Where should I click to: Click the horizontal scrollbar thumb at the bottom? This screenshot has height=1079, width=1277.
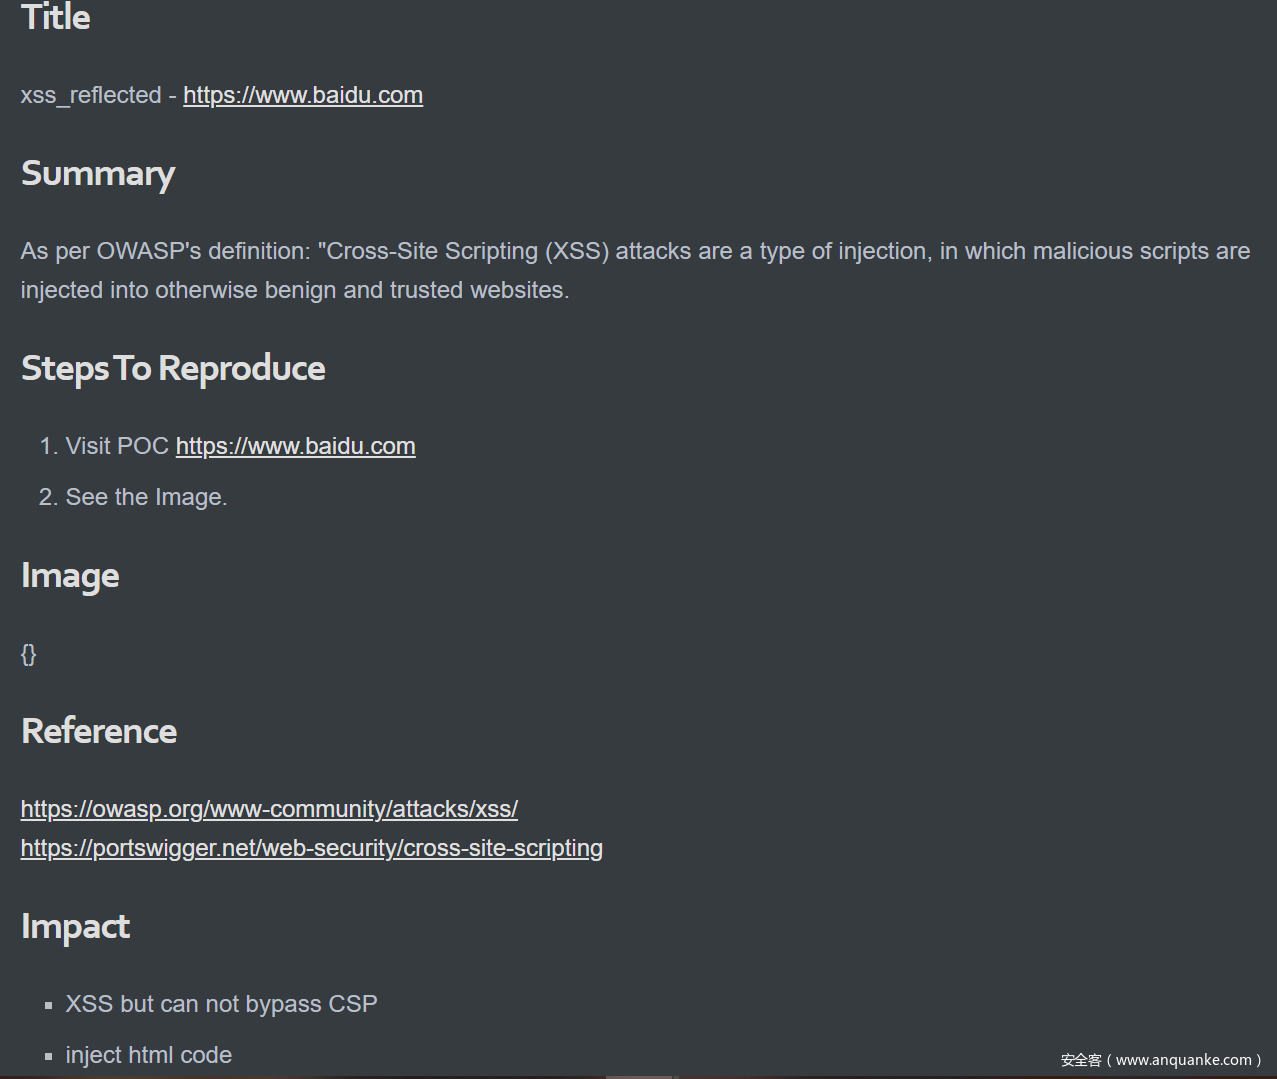coord(640,1077)
